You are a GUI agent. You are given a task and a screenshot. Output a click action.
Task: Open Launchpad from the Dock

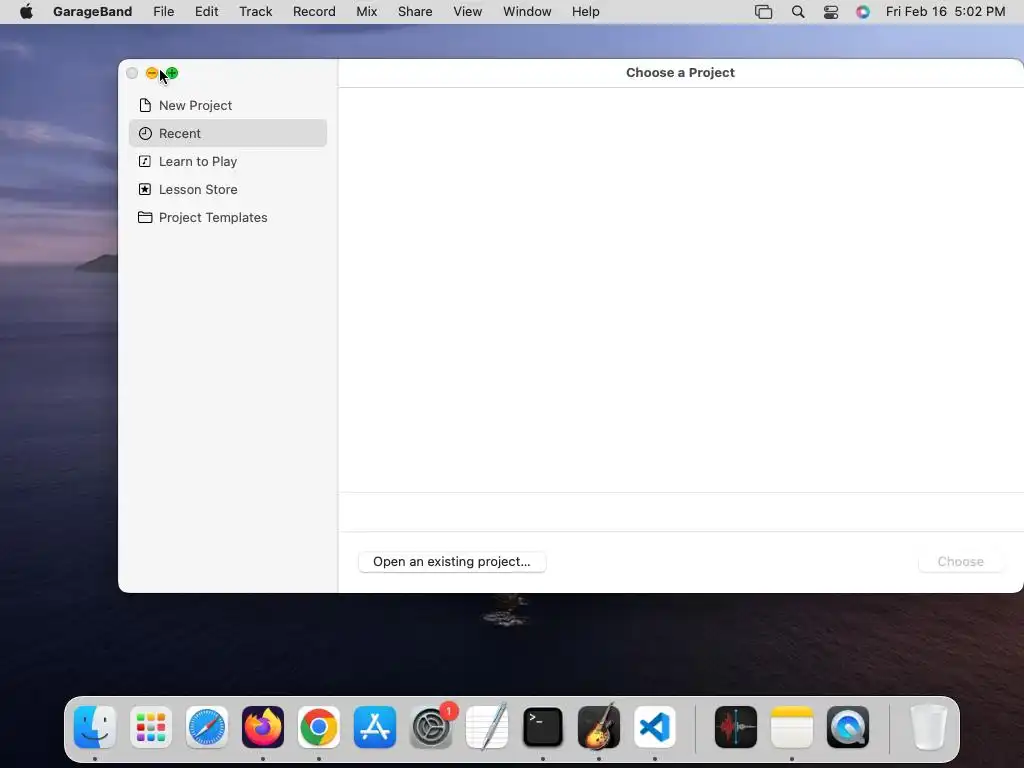coord(151,727)
